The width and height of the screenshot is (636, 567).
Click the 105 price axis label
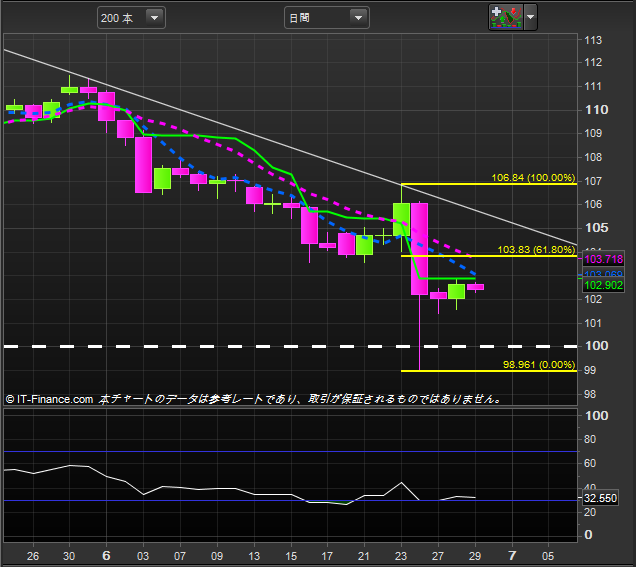[x=596, y=228]
